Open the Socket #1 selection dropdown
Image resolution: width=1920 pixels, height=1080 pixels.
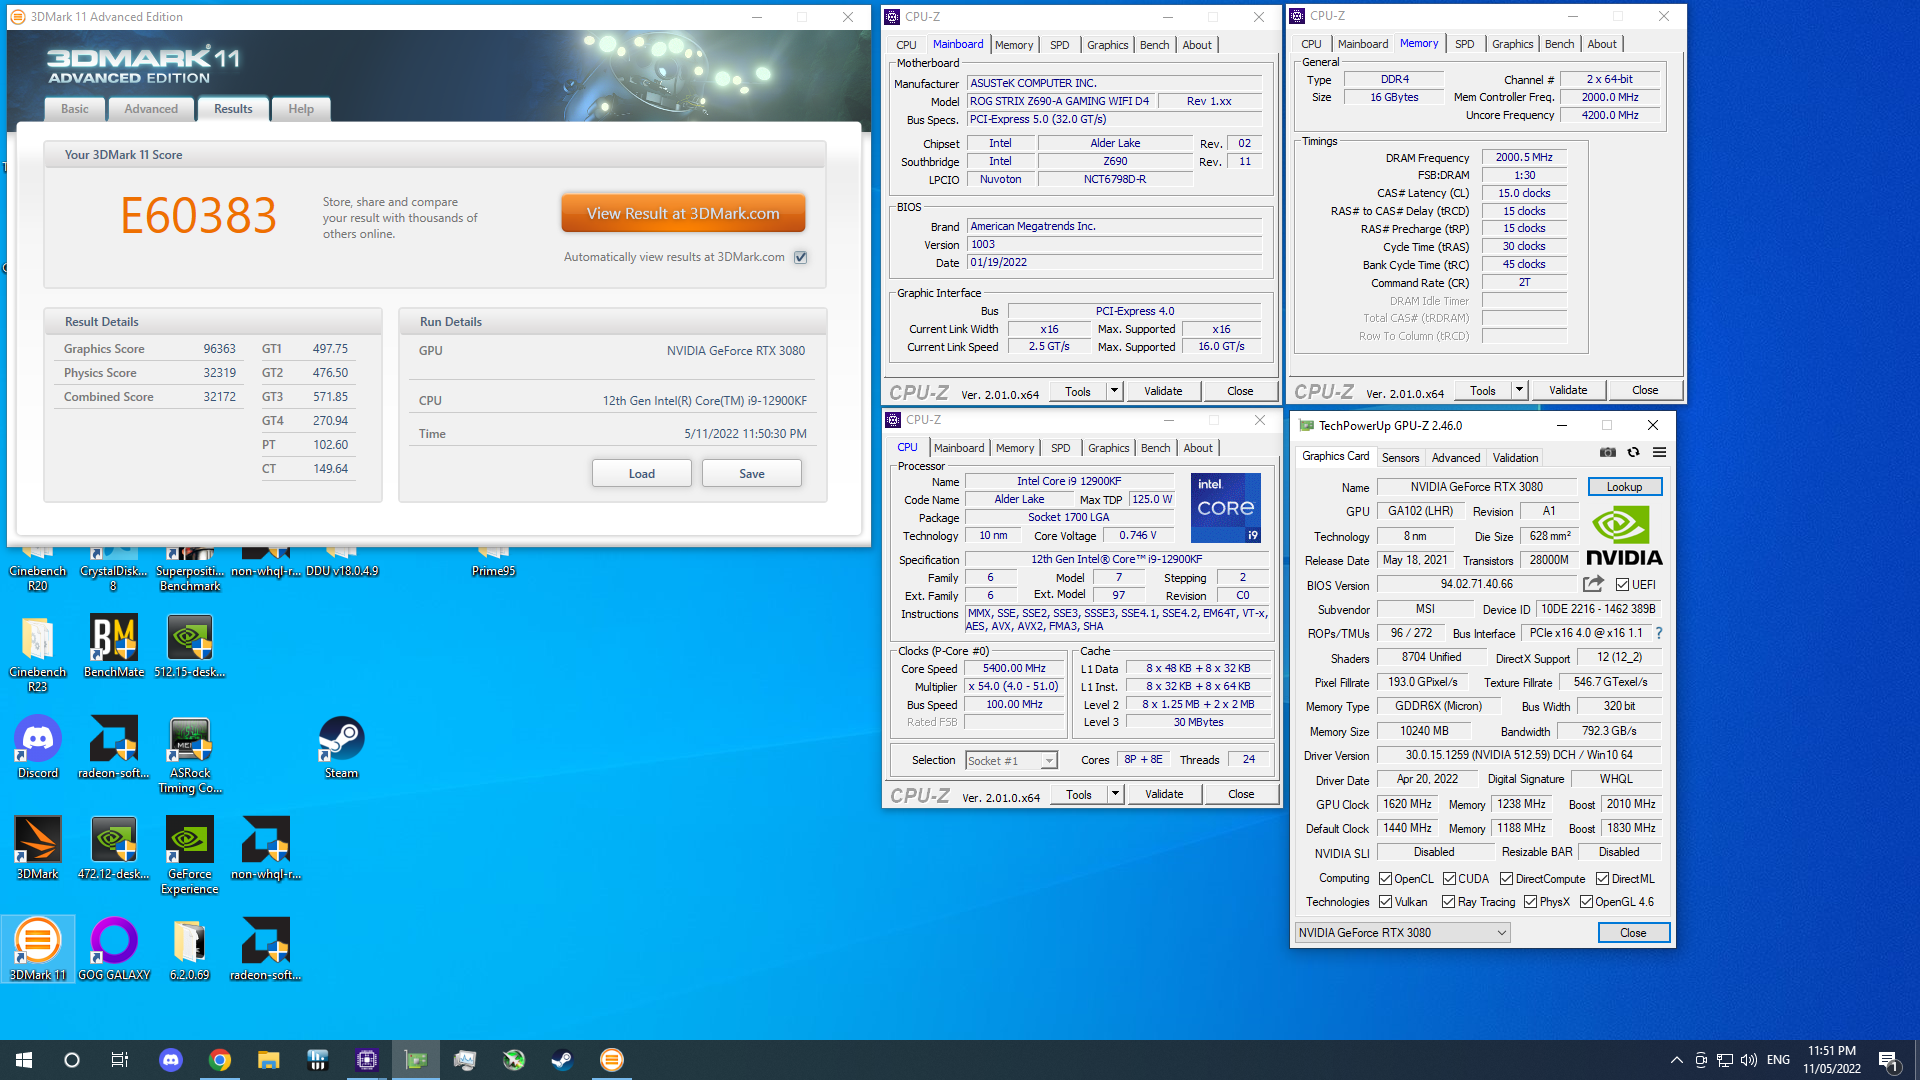point(1011,761)
